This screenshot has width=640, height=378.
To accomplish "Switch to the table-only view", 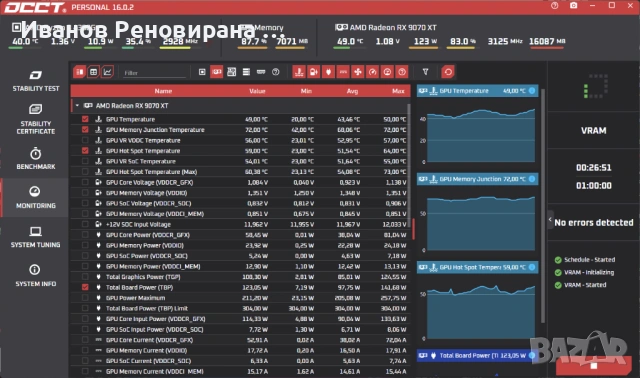I will pos(93,72).
